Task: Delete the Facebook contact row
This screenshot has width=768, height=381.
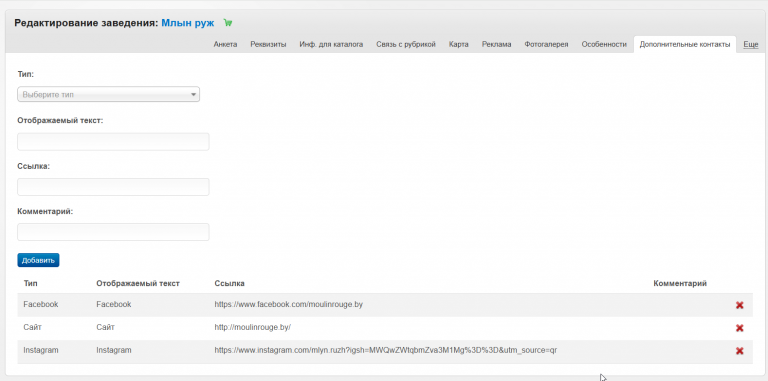Action: 740,305
